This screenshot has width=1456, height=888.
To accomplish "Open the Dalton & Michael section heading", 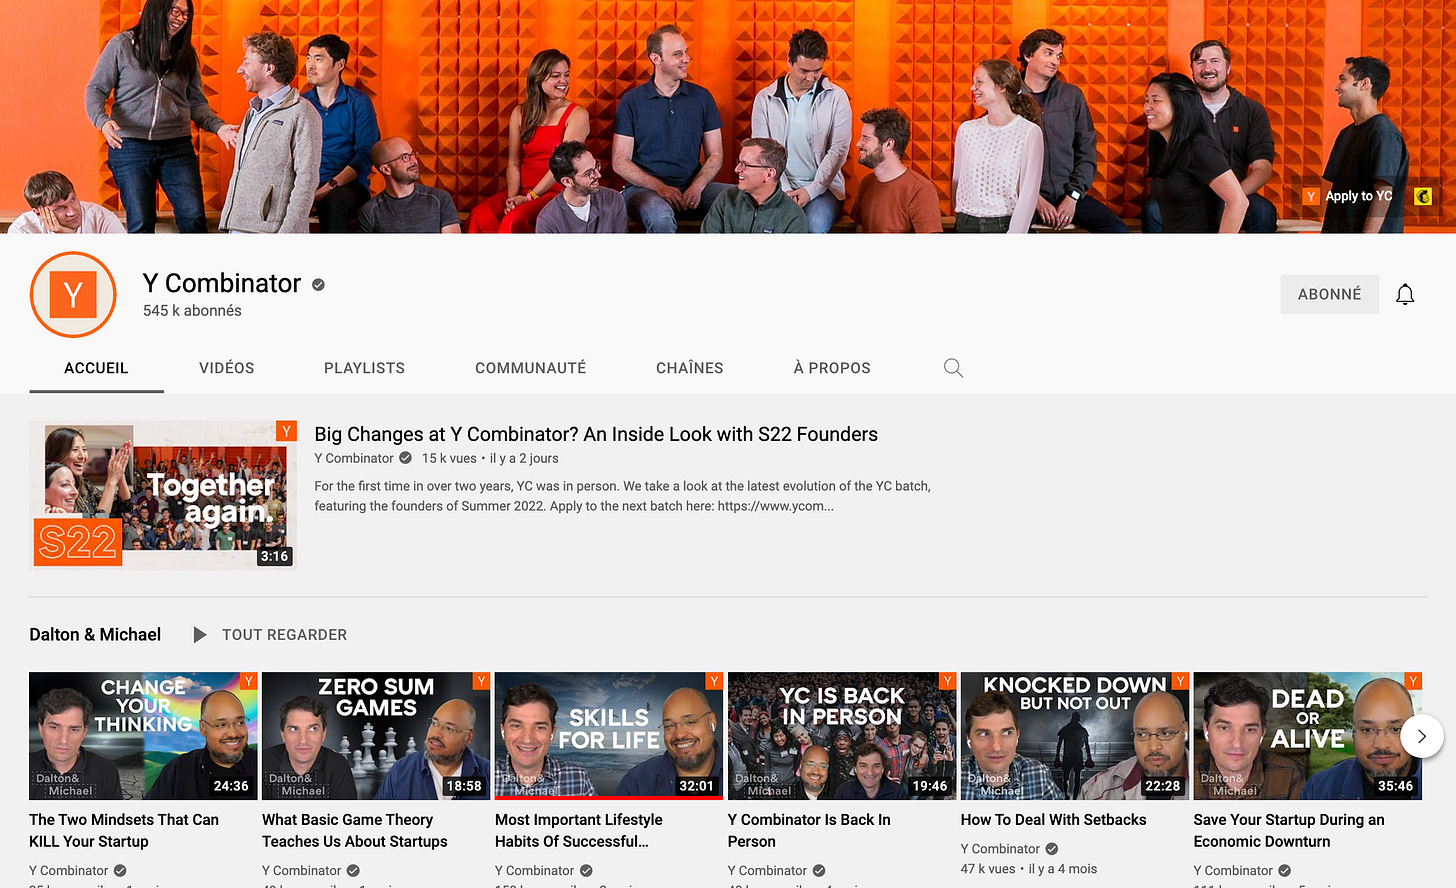I will [95, 635].
